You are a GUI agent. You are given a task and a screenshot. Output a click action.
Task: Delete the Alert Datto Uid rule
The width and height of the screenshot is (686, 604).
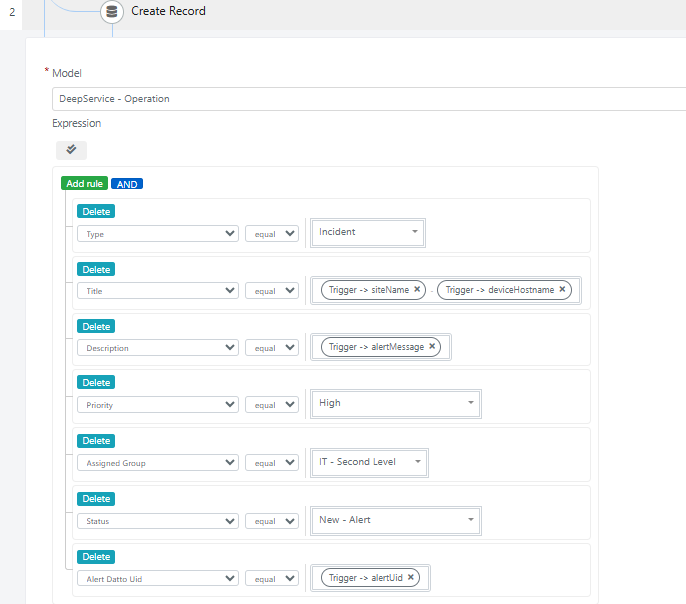pyautogui.click(x=96, y=557)
